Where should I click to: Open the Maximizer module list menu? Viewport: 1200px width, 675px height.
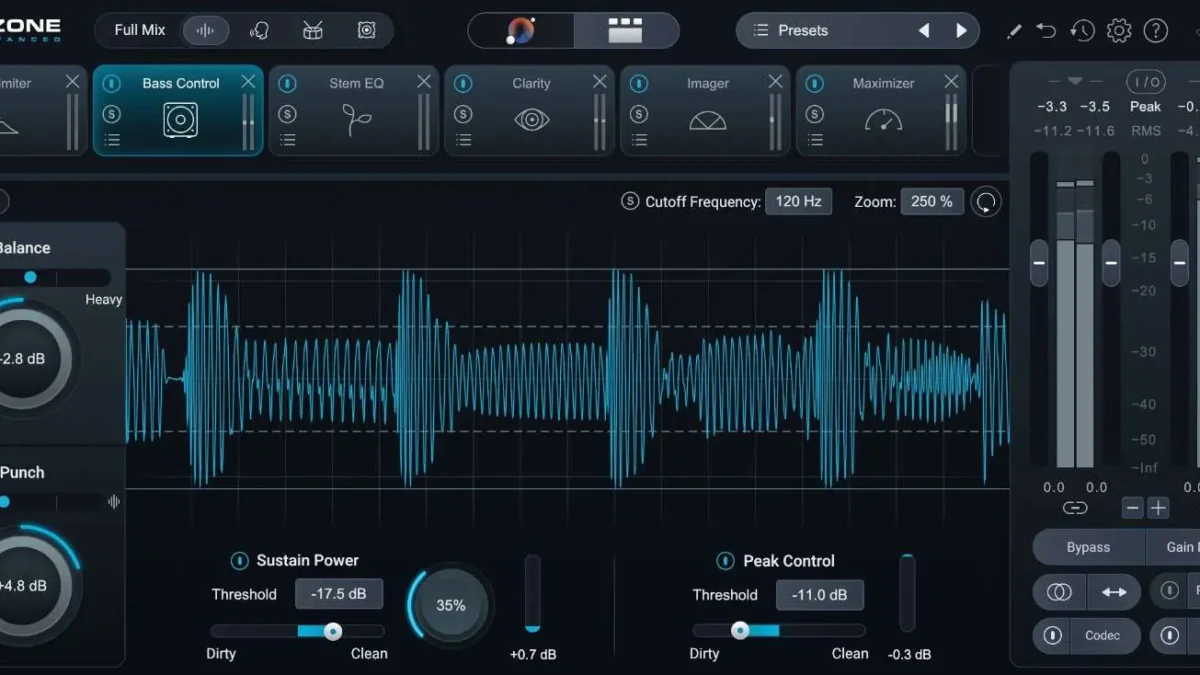tap(815, 140)
